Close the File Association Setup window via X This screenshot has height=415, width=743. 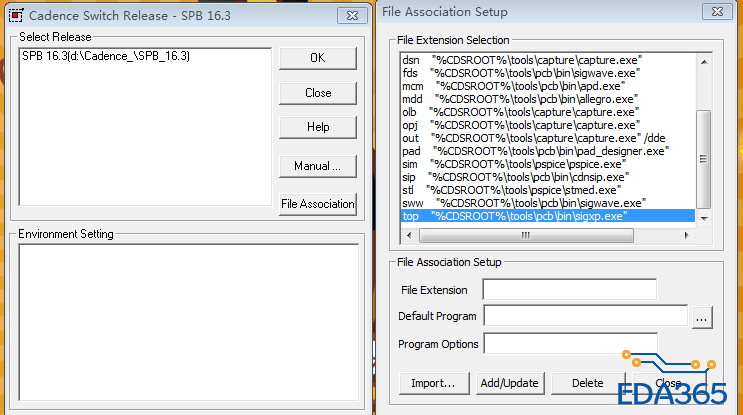717,11
